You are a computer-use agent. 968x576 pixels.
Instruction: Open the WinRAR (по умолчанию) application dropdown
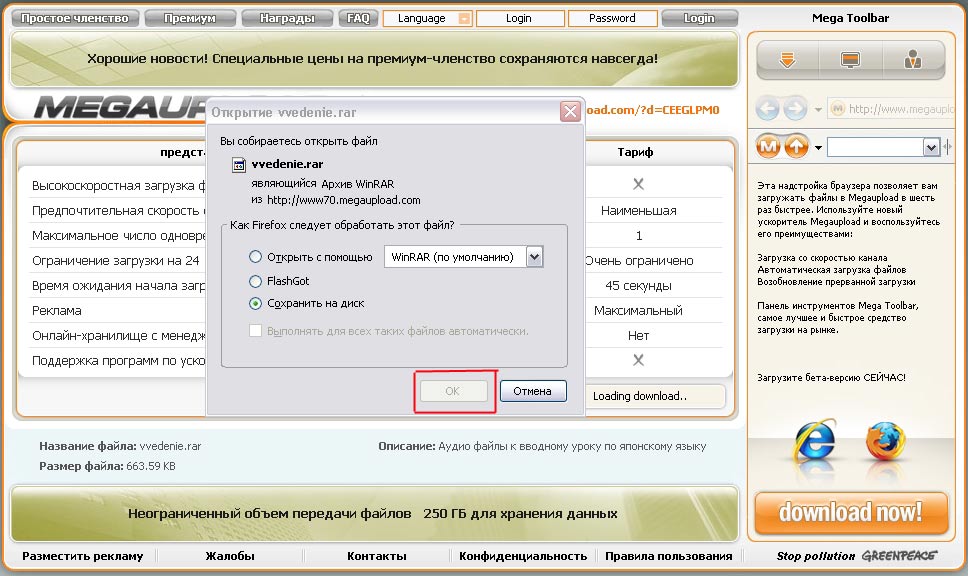click(535, 257)
